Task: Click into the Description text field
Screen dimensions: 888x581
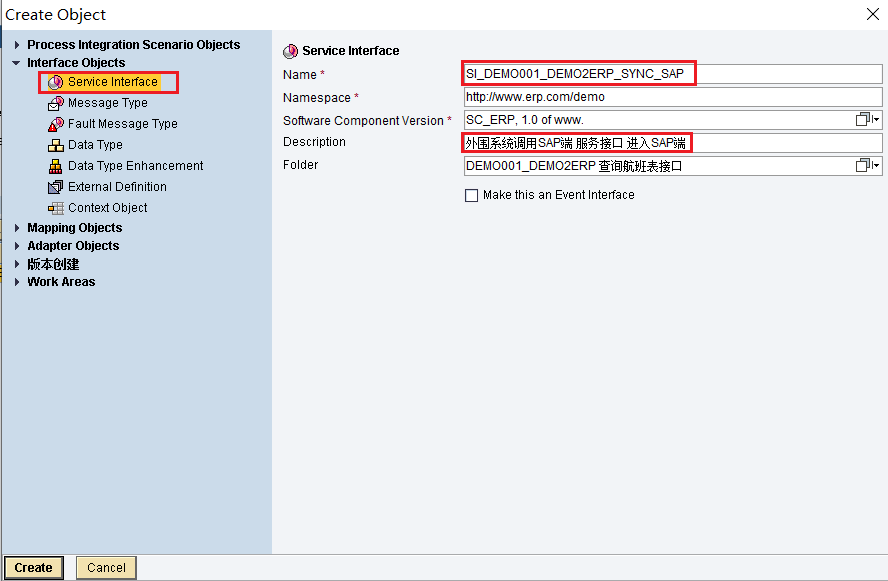Action: (673, 143)
